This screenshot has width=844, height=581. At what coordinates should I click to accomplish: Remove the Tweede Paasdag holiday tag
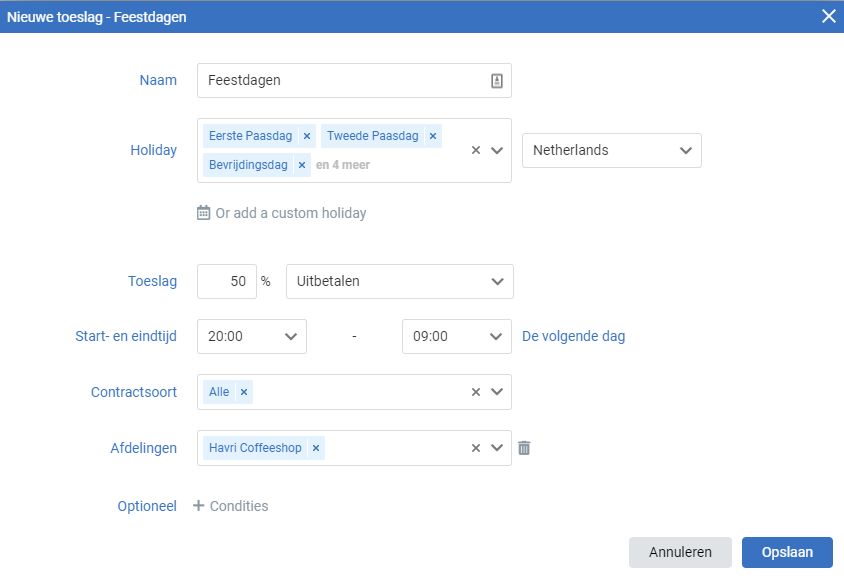click(433, 136)
